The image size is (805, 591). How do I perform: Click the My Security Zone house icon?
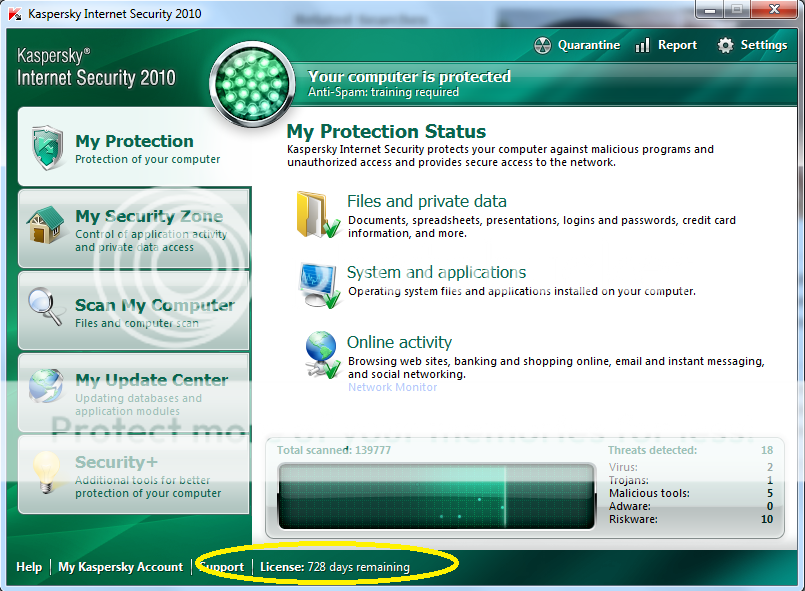45,225
